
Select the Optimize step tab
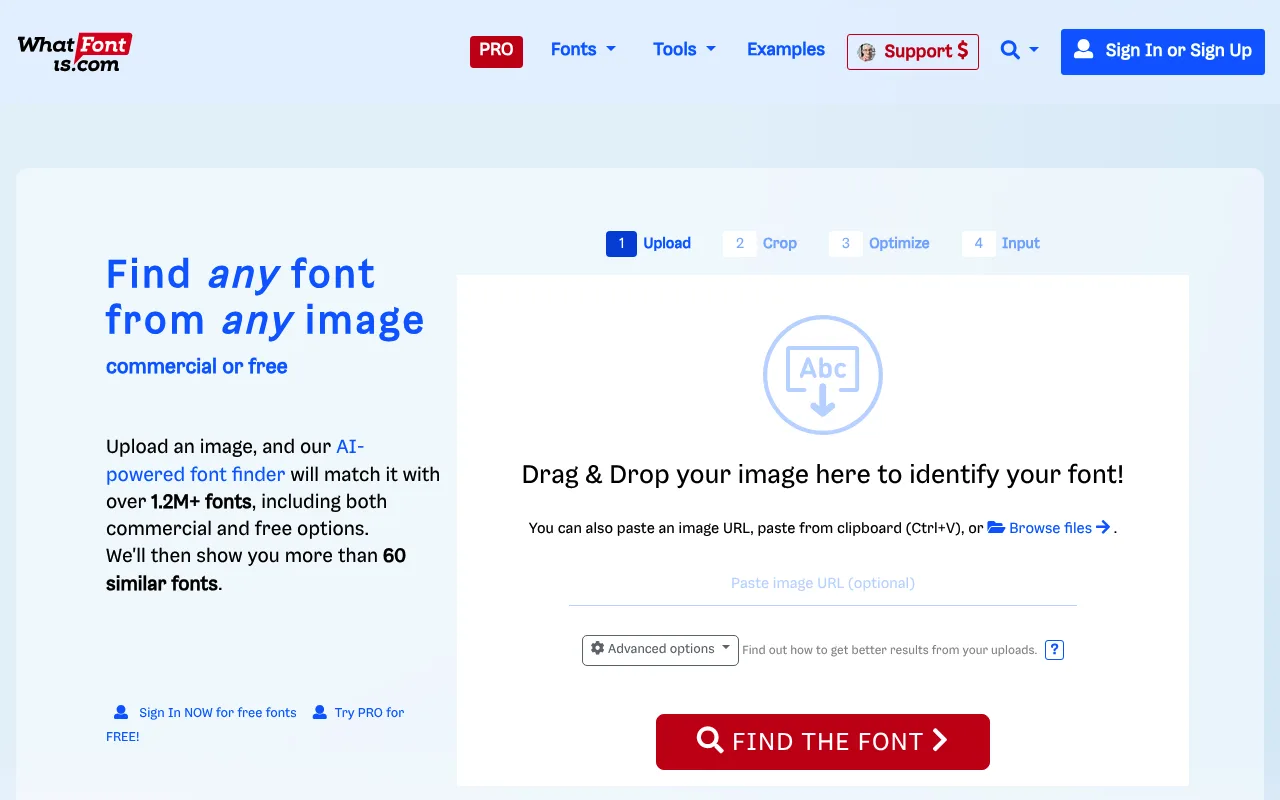[879, 243]
